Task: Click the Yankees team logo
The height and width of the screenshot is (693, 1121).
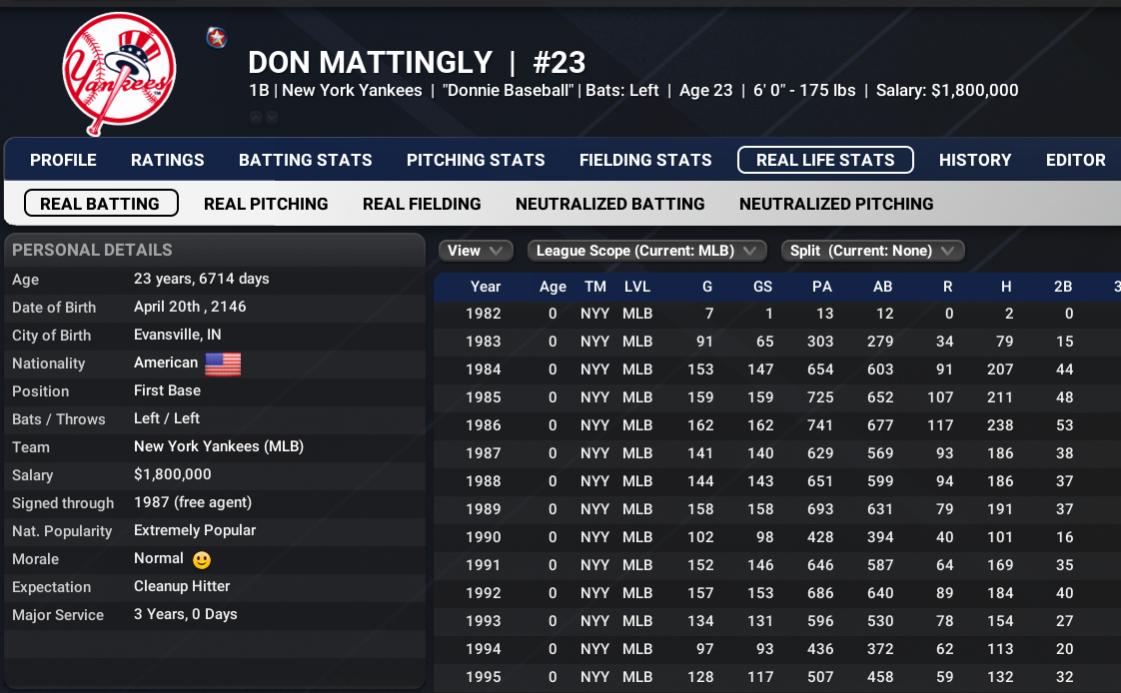Action: [x=119, y=73]
